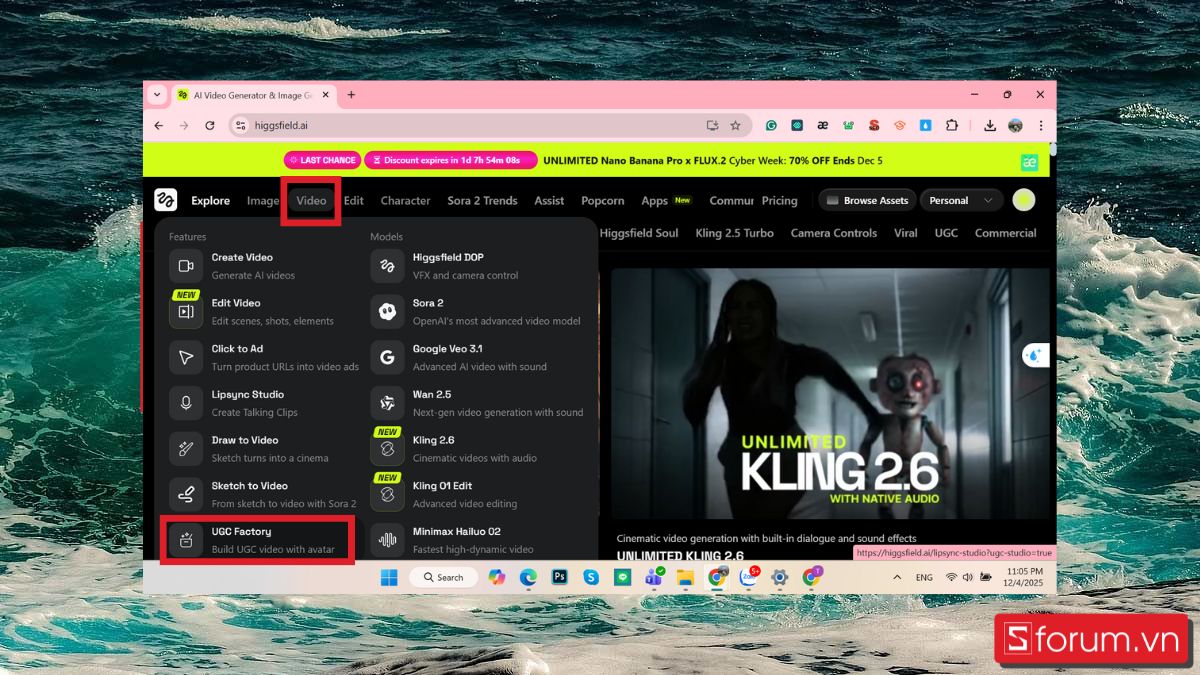Open the Higgsfield logo home icon
1200x675 pixels.
165,200
